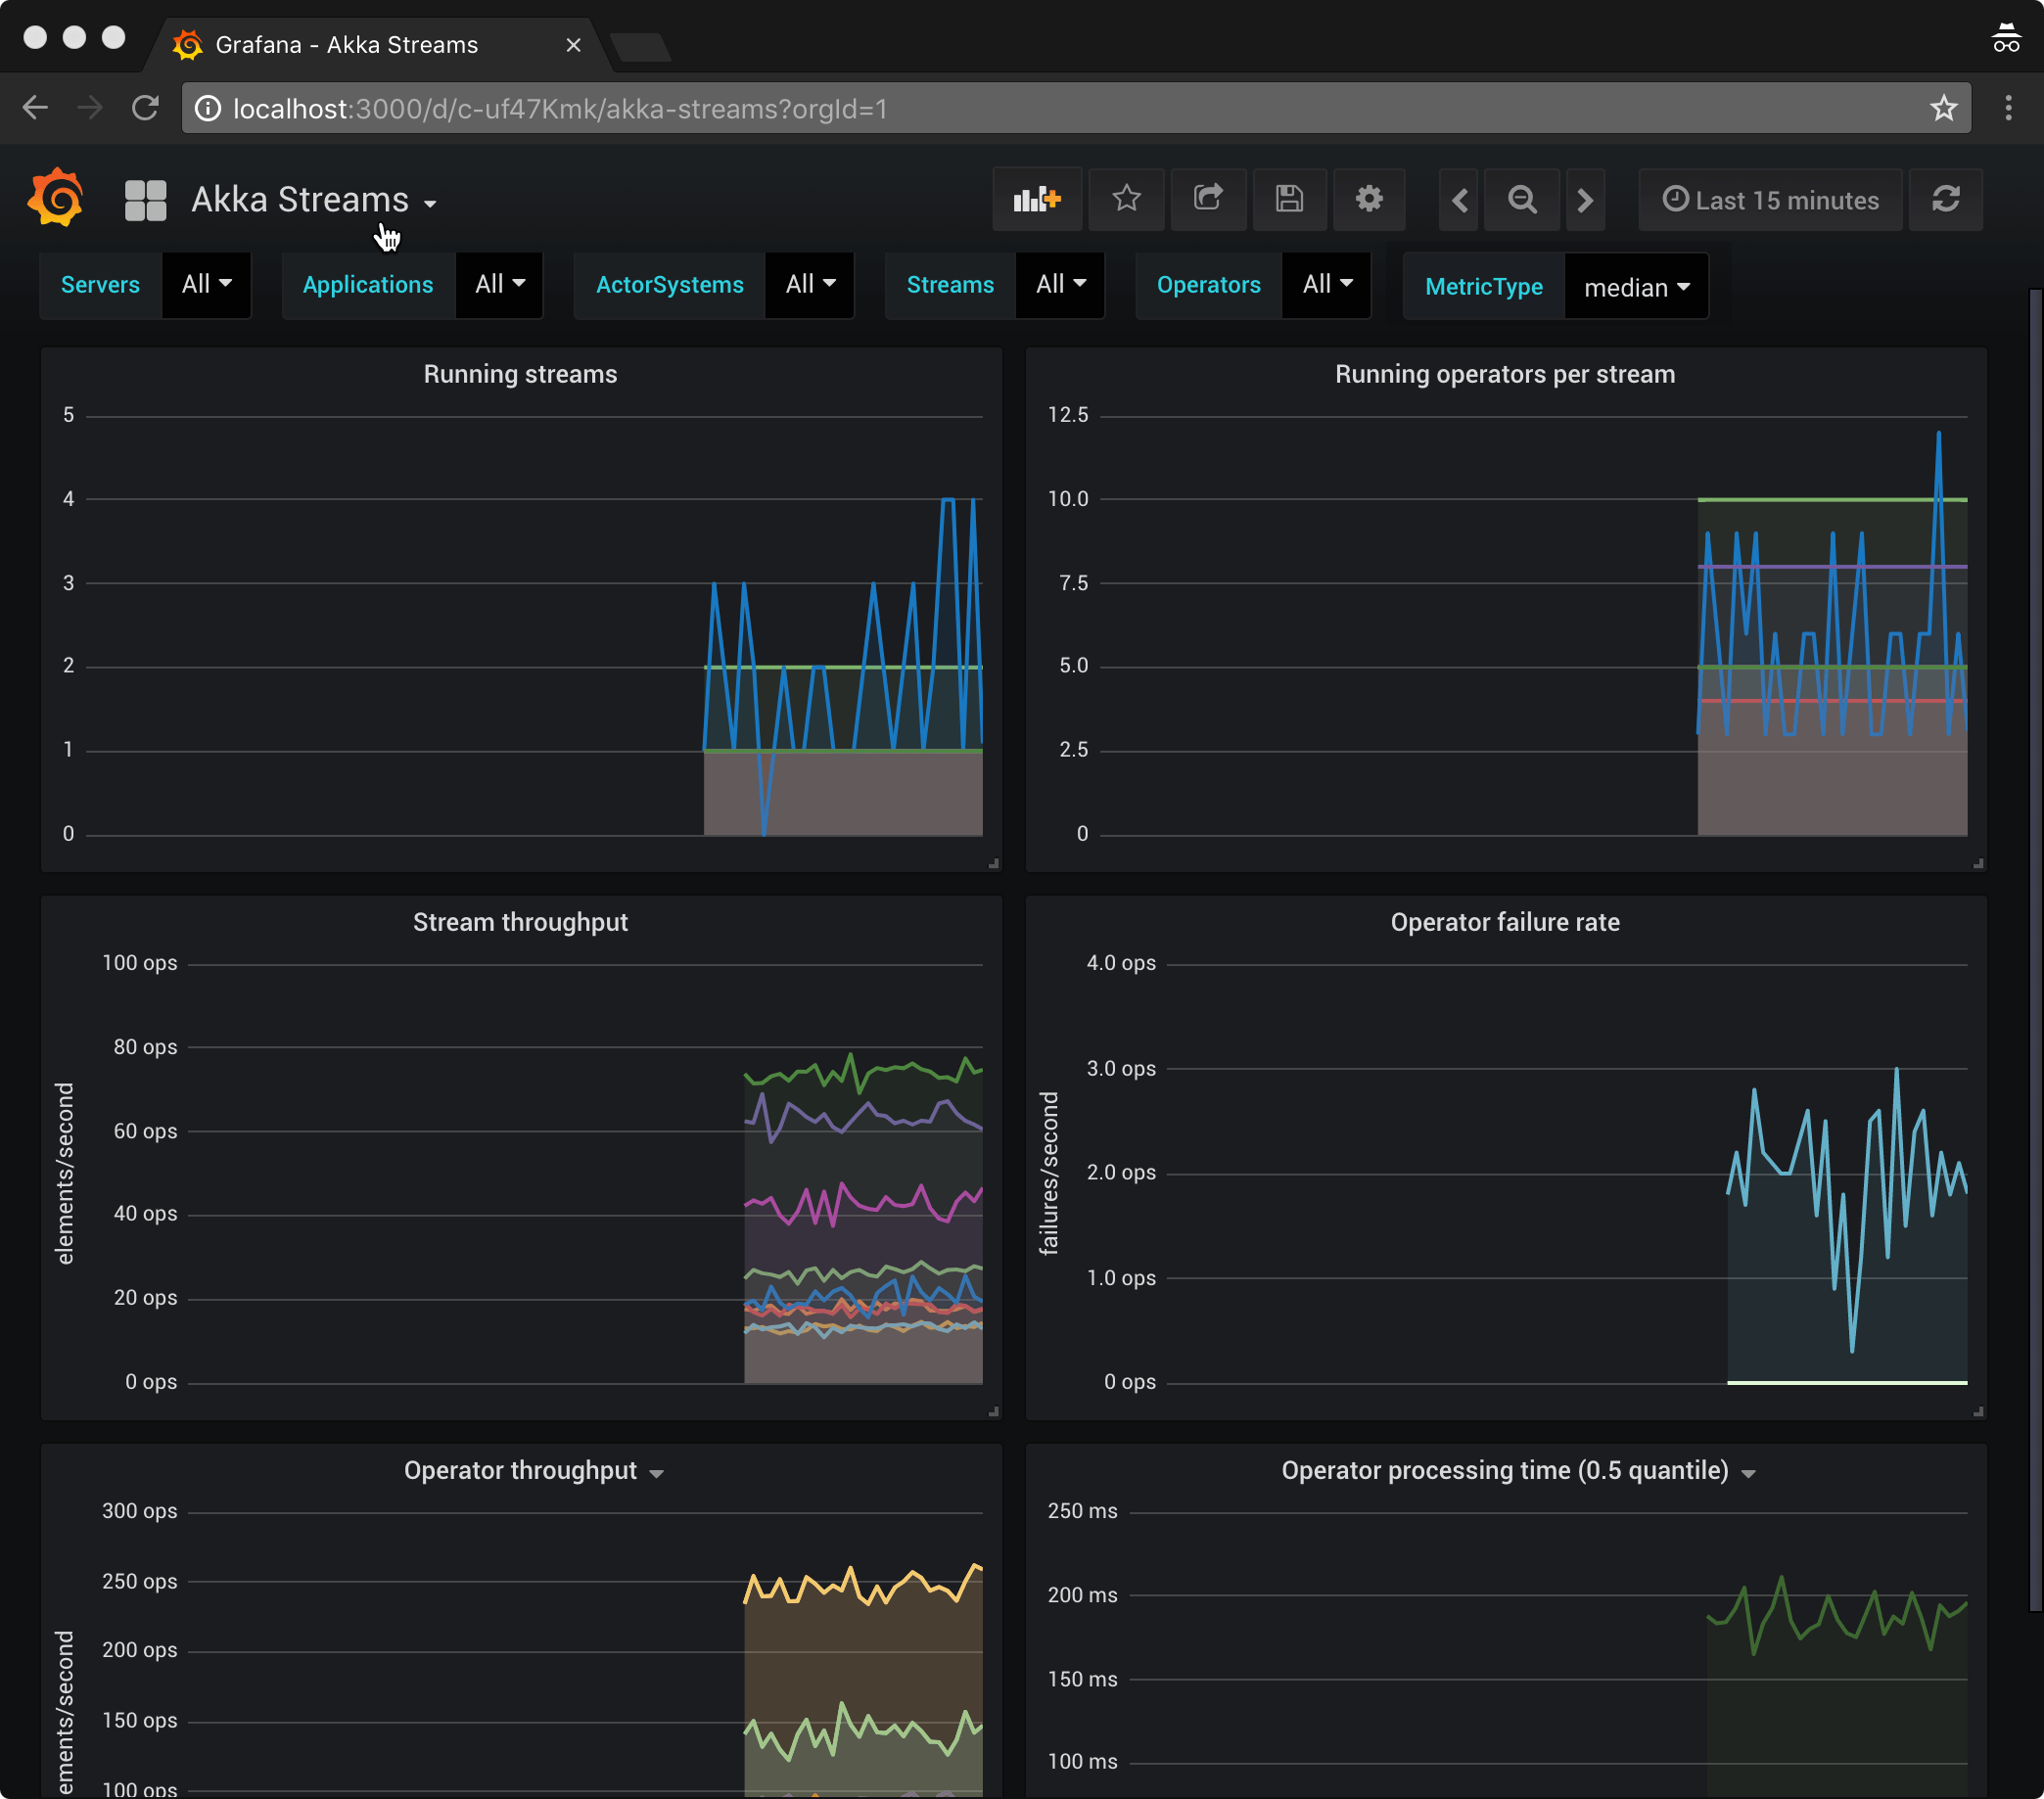Click the Servers variable label
2044x1799 pixels.
tap(100, 285)
